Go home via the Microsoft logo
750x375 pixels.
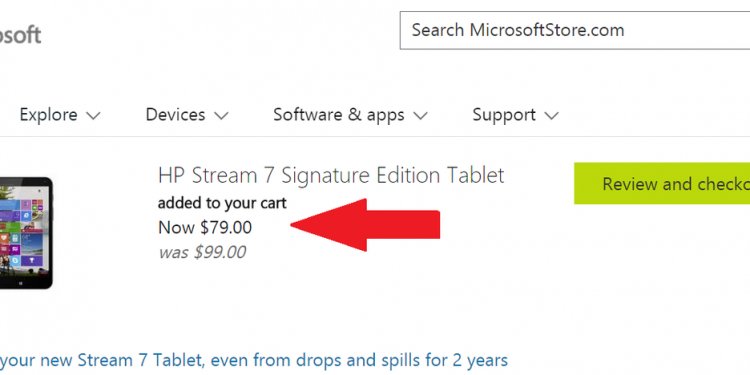(x=20, y=35)
